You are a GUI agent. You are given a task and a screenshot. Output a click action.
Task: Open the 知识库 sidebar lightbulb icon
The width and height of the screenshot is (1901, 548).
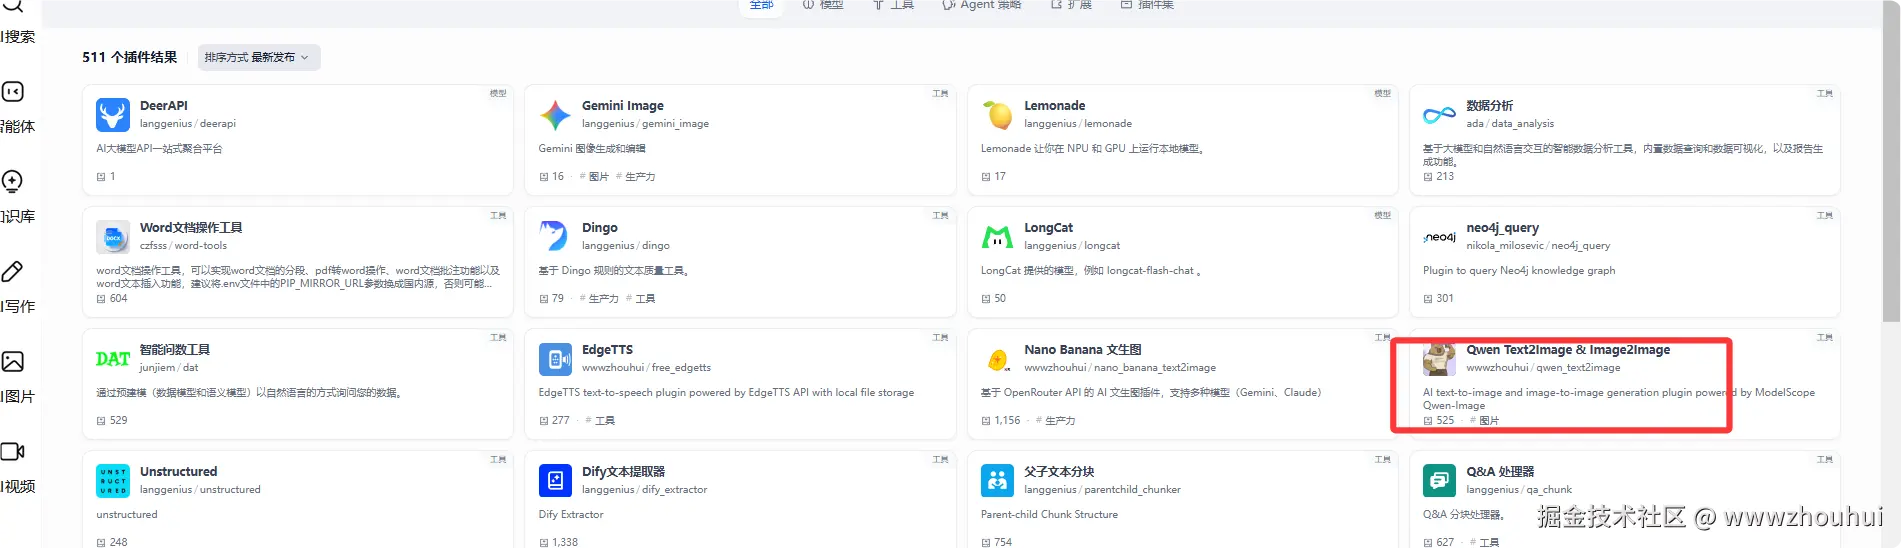(12, 181)
